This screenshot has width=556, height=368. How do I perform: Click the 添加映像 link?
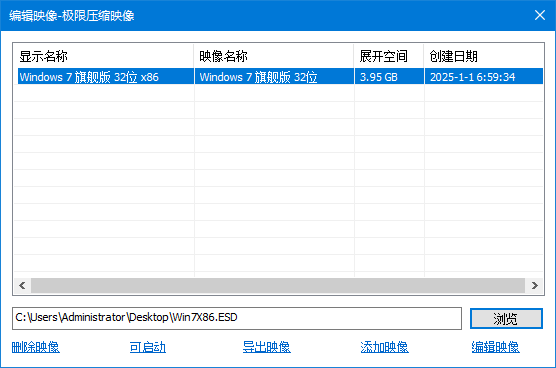tap(384, 347)
